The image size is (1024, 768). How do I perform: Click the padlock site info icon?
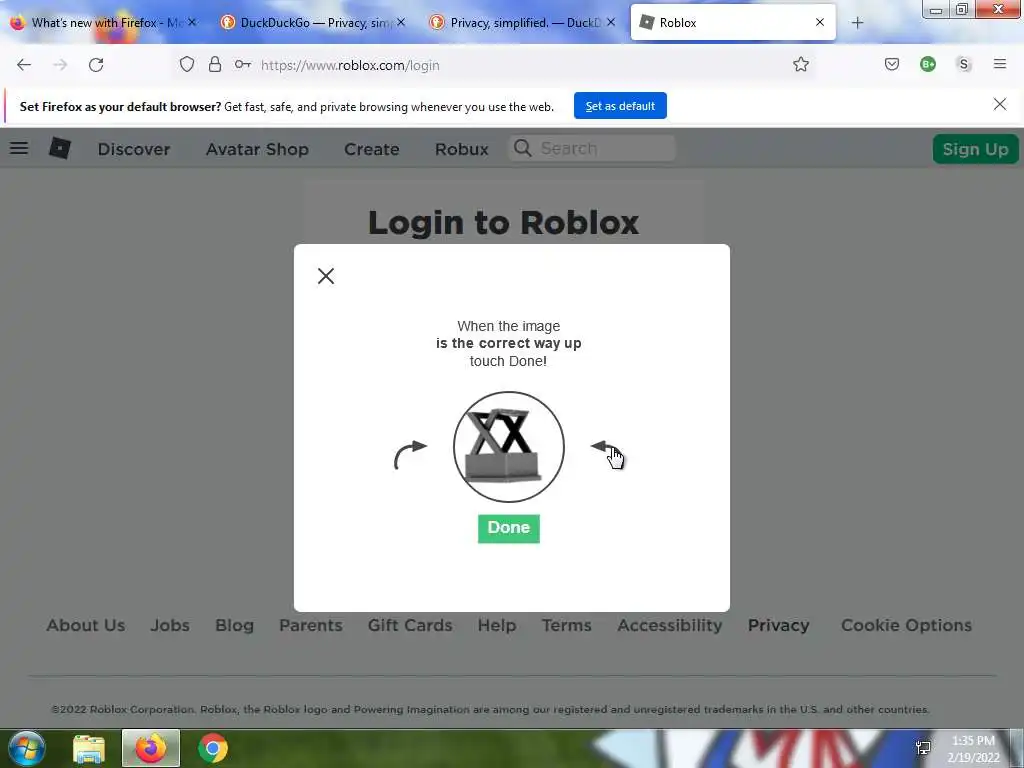click(215, 64)
